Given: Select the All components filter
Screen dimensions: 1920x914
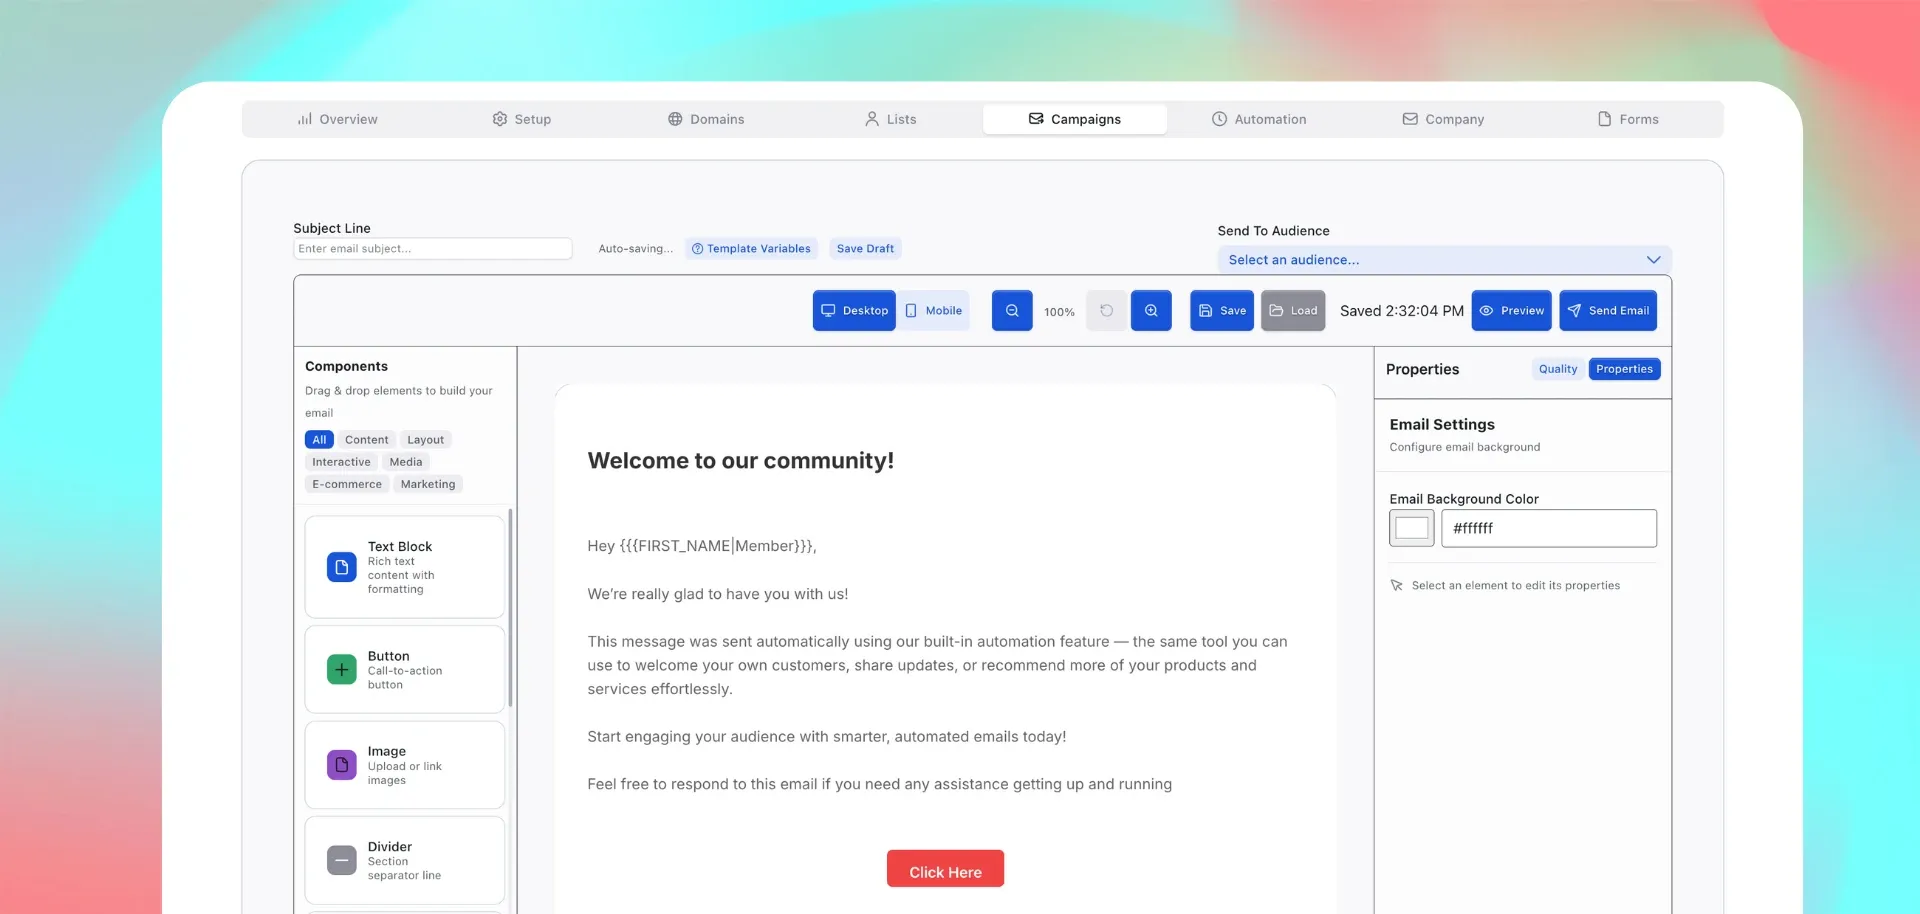Looking at the screenshot, I should [319, 440].
